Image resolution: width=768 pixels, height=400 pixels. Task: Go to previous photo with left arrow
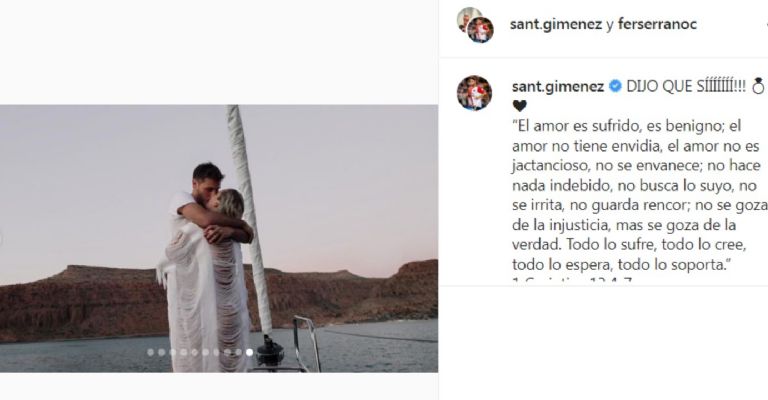coord(0,239)
